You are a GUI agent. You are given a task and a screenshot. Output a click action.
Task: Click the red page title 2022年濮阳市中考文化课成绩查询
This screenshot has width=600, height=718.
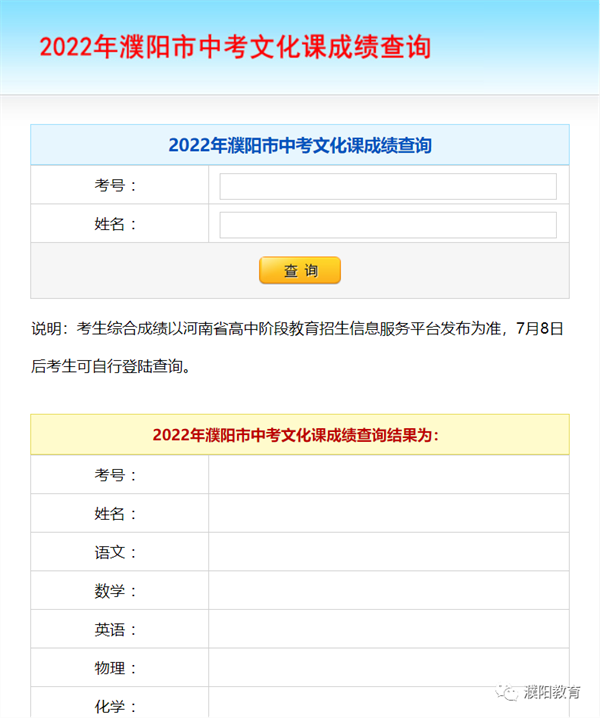235,47
